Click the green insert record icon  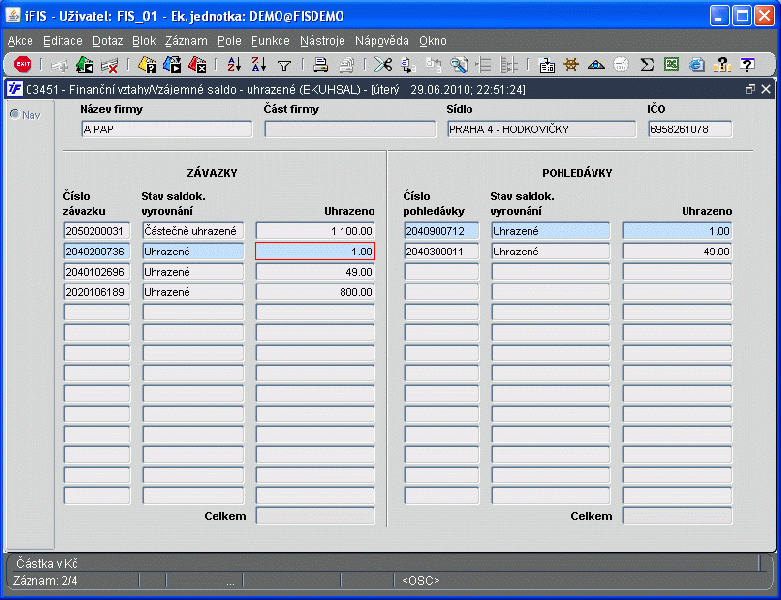click(x=85, y=65)
